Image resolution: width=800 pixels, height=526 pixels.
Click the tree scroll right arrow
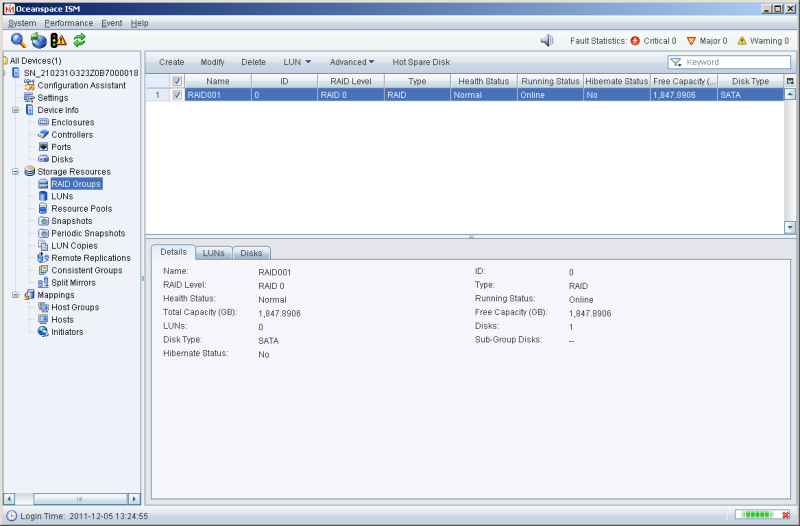(134, 499)
